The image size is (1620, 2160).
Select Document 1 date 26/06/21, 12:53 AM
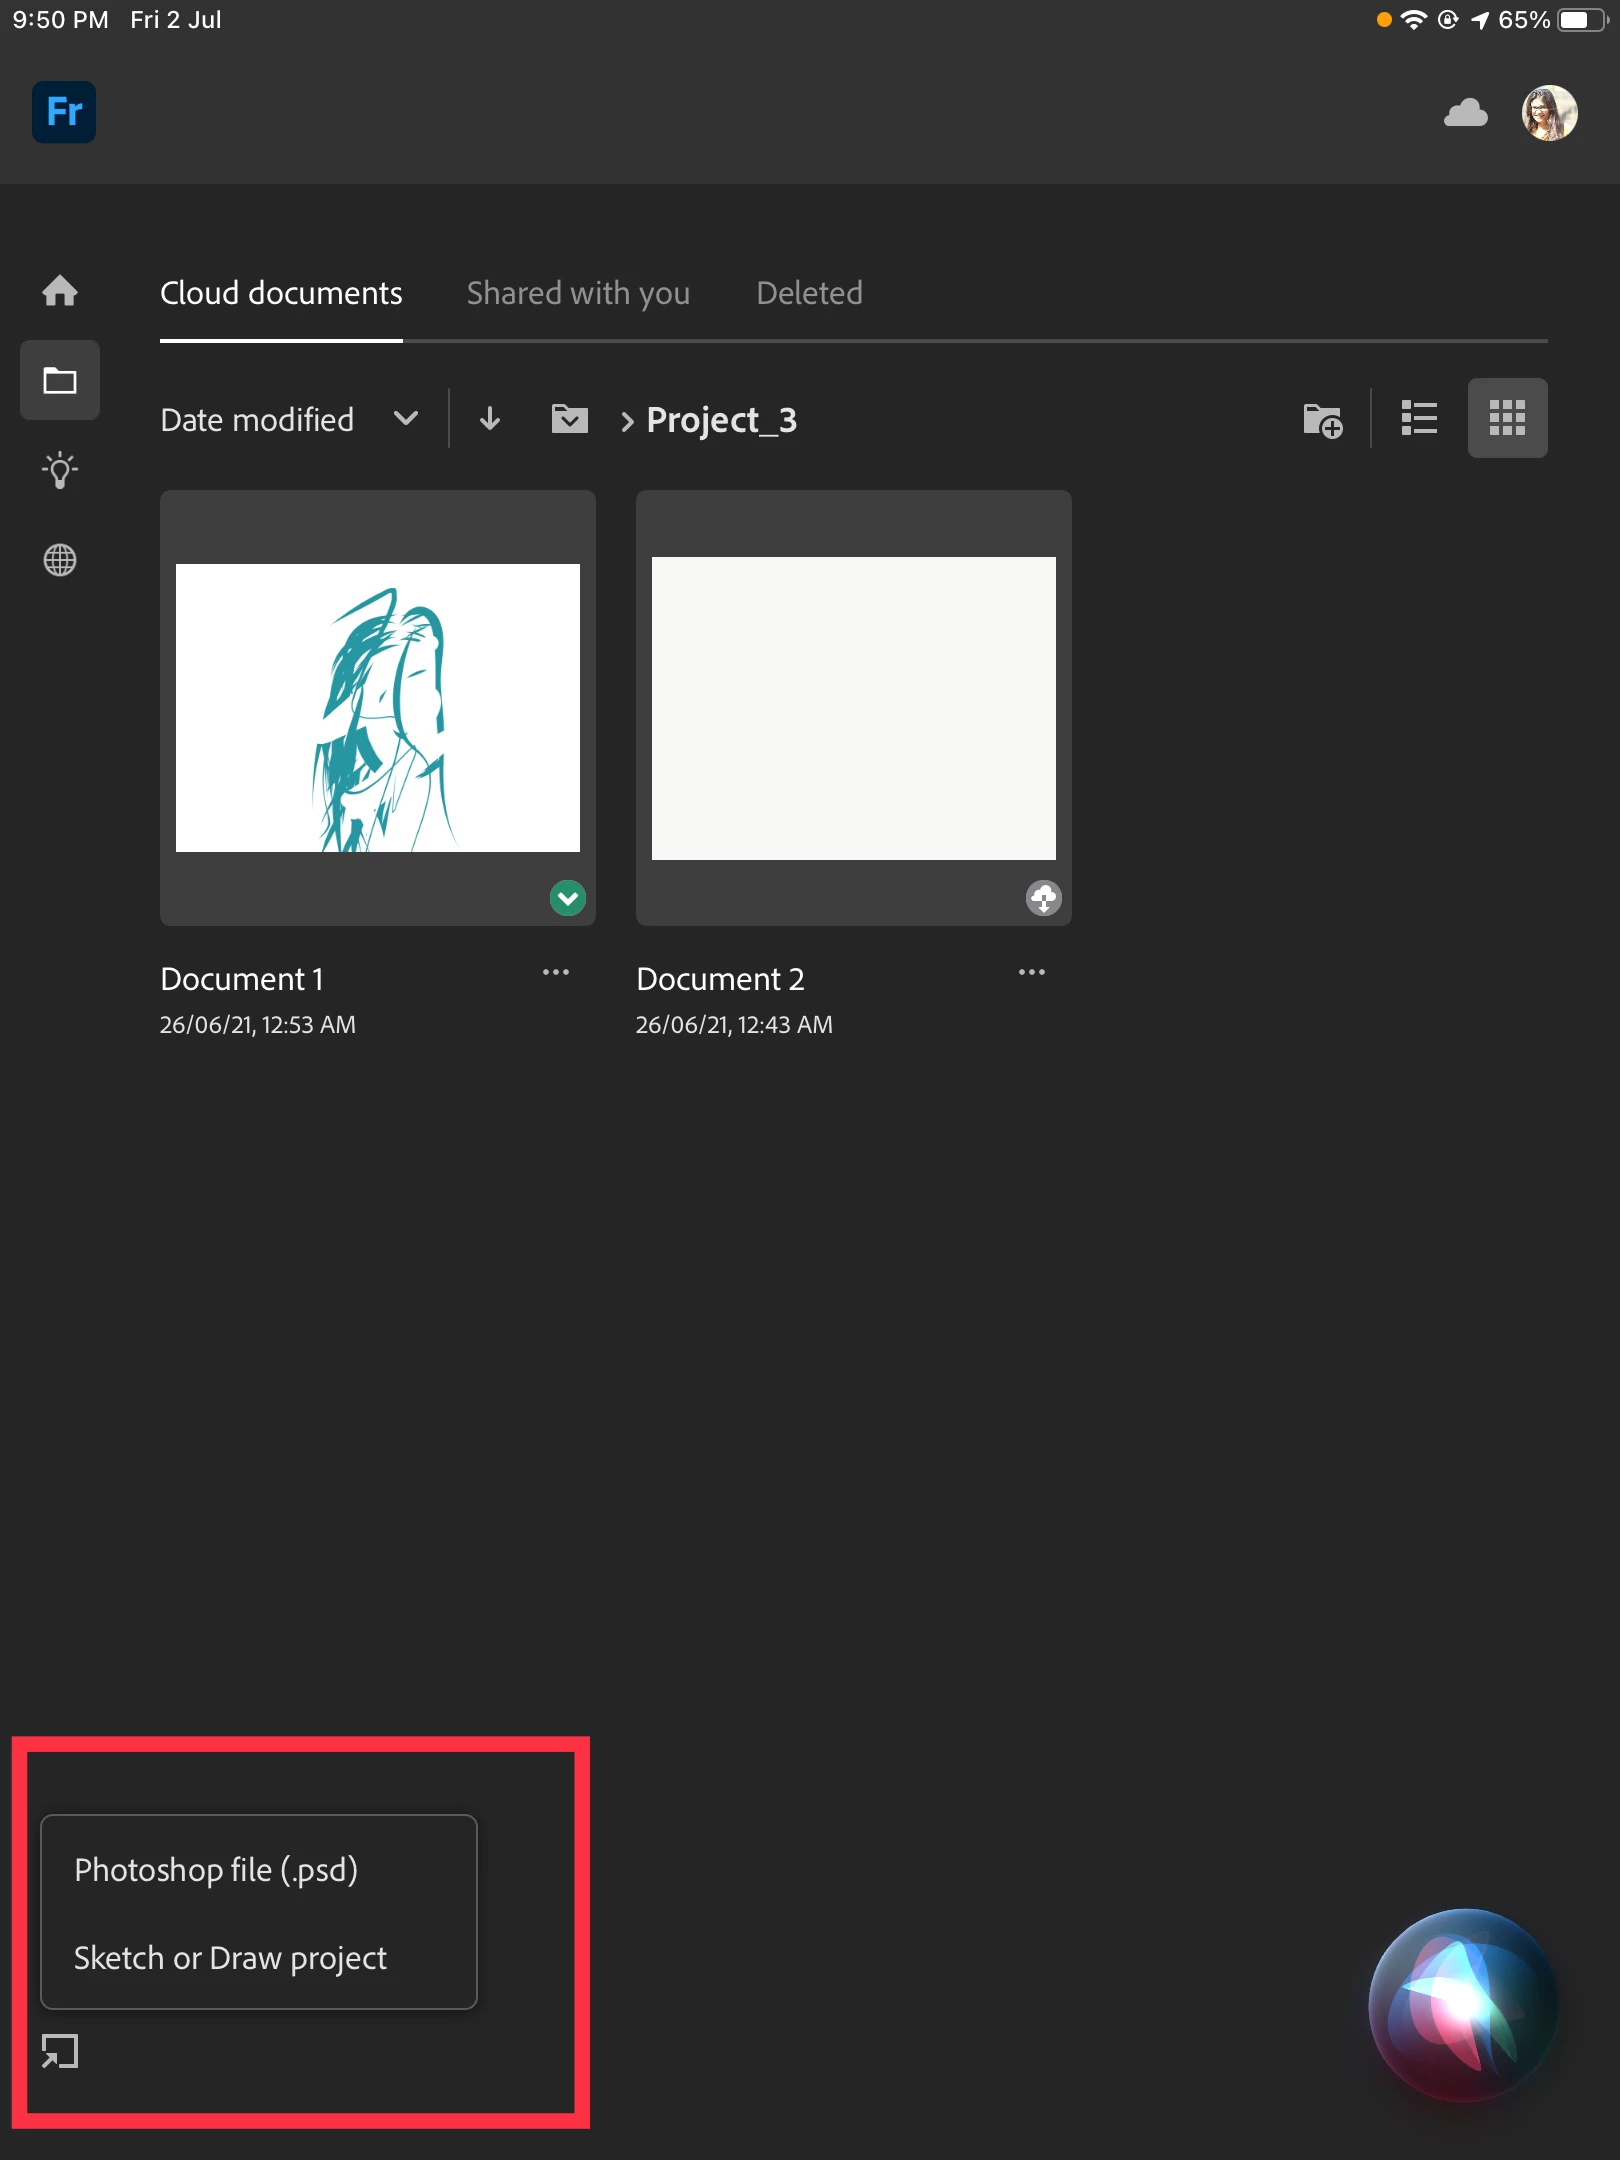[258, 1025]
